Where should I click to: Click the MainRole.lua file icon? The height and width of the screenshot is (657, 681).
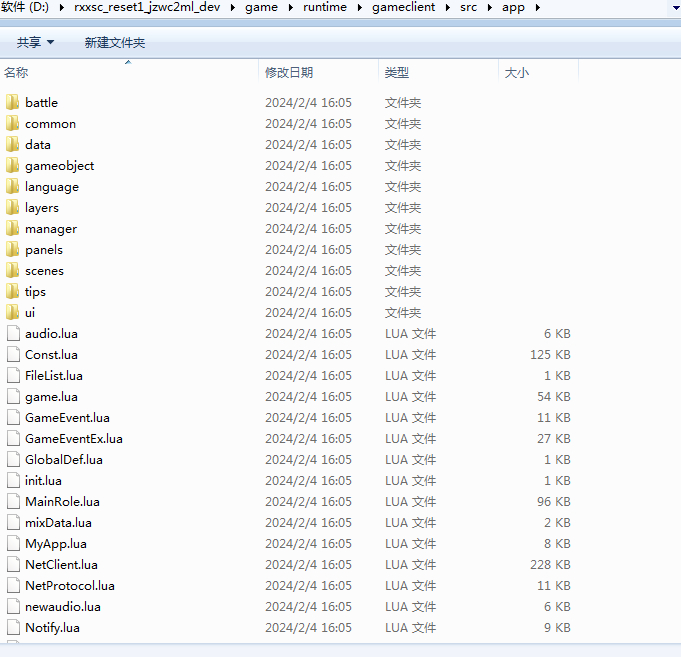point(12,501)
